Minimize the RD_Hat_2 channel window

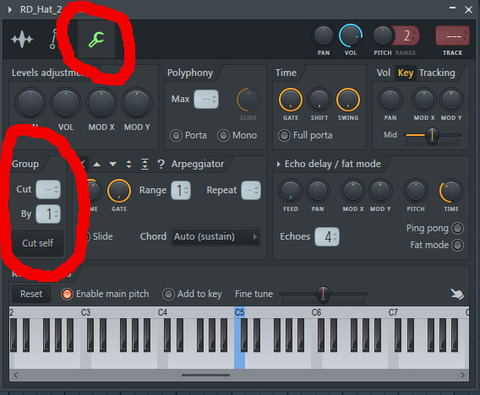click(452, 8)
